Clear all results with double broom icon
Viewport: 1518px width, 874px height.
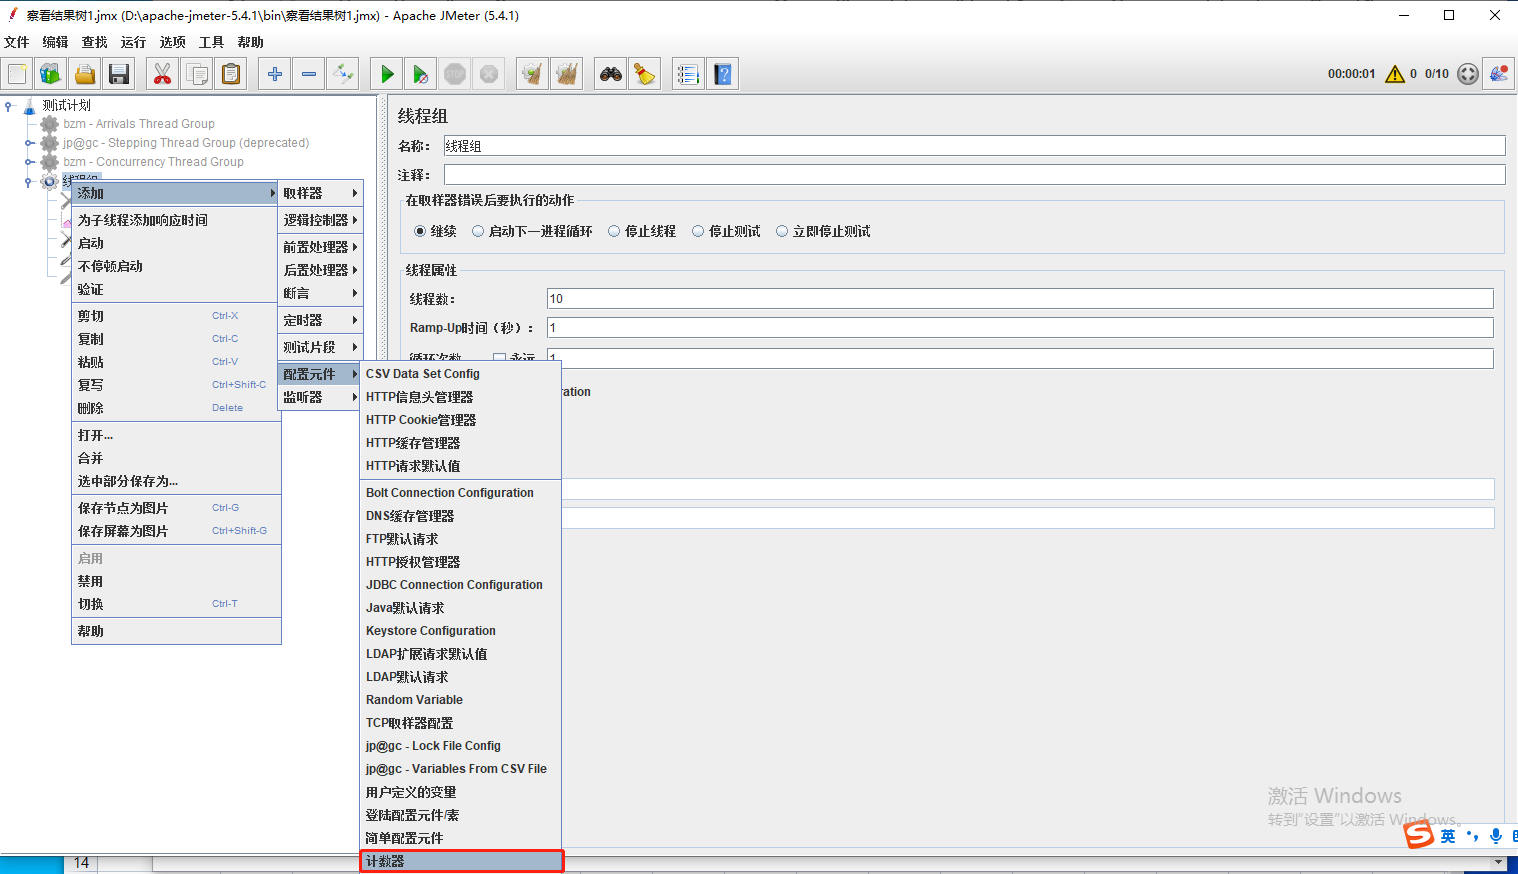[x=567, y=74]
